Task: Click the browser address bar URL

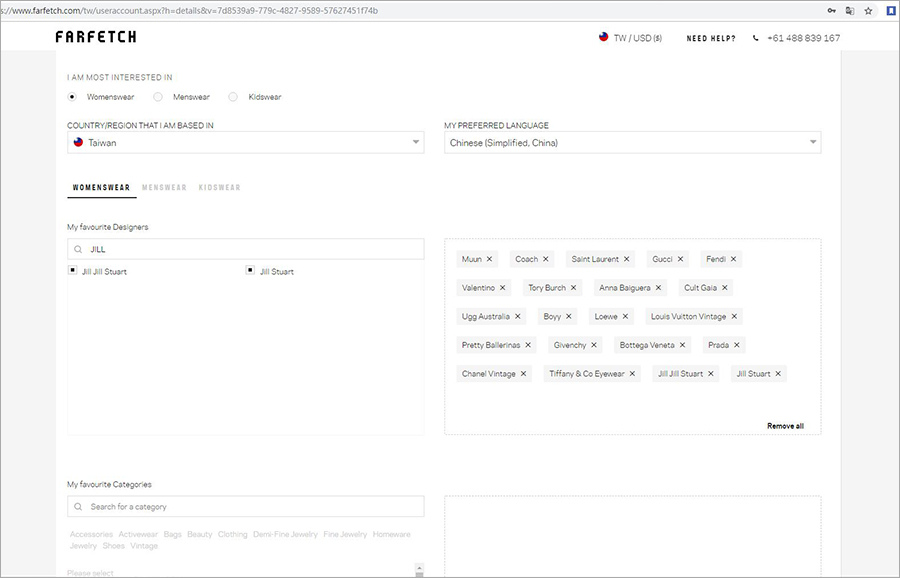Action: 189,10
